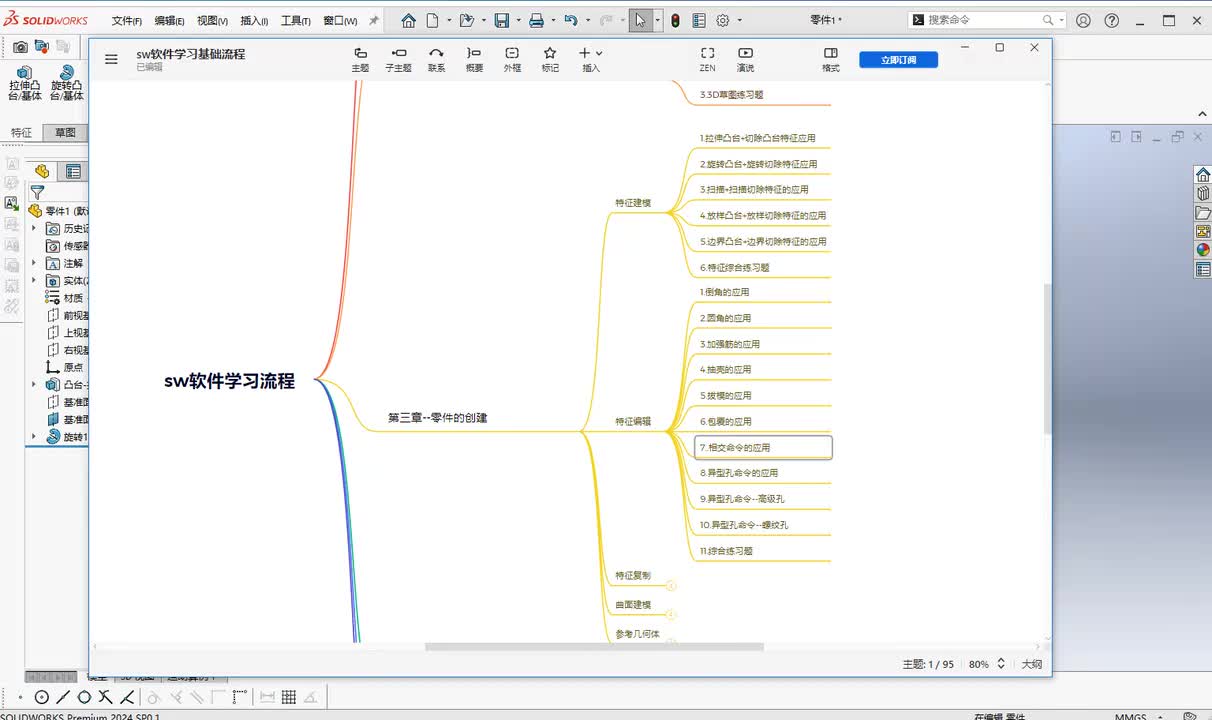Expand the 凸台 feature tree node
Screen dimensions: 1212x720
click(x=33, y=384)
